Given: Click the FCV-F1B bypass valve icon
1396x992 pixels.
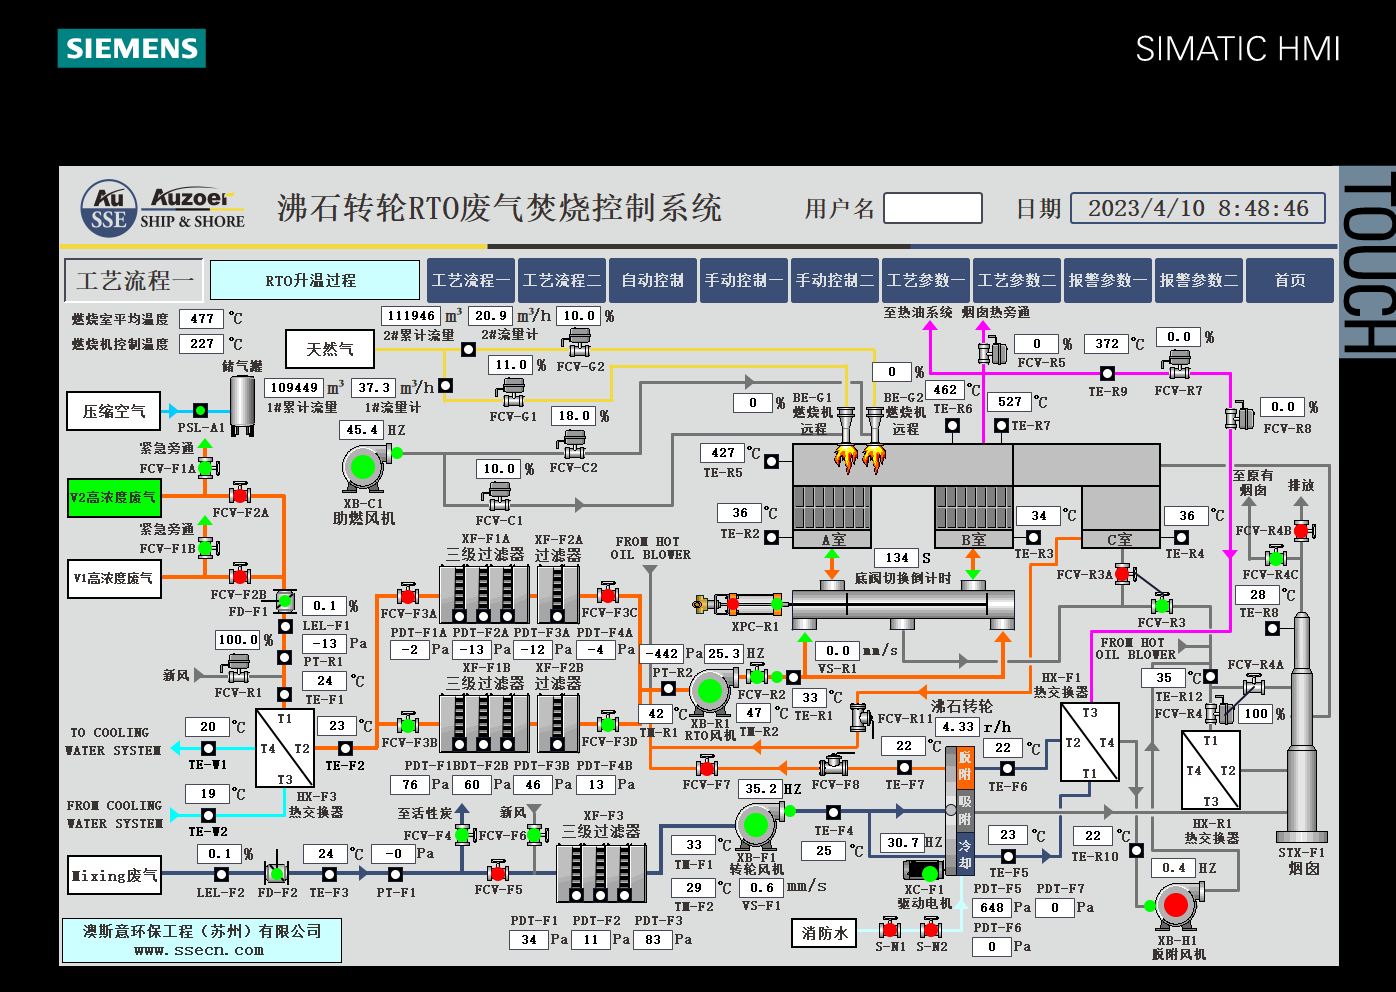Looking at the screenshot, I should 206,547.
